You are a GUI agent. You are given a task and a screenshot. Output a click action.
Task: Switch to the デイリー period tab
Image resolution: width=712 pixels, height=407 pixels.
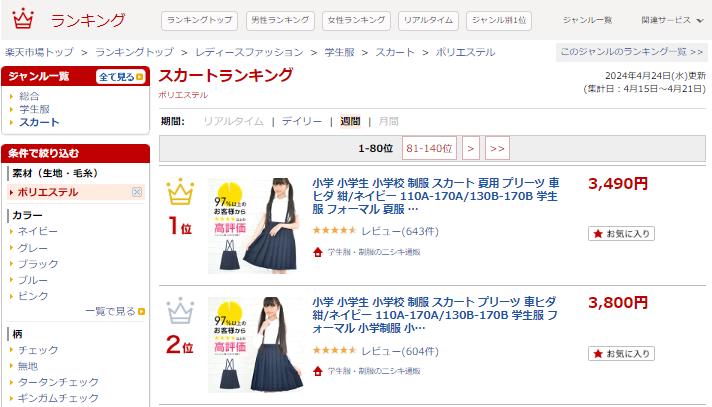pyautogui.click(x=302, y=121)
